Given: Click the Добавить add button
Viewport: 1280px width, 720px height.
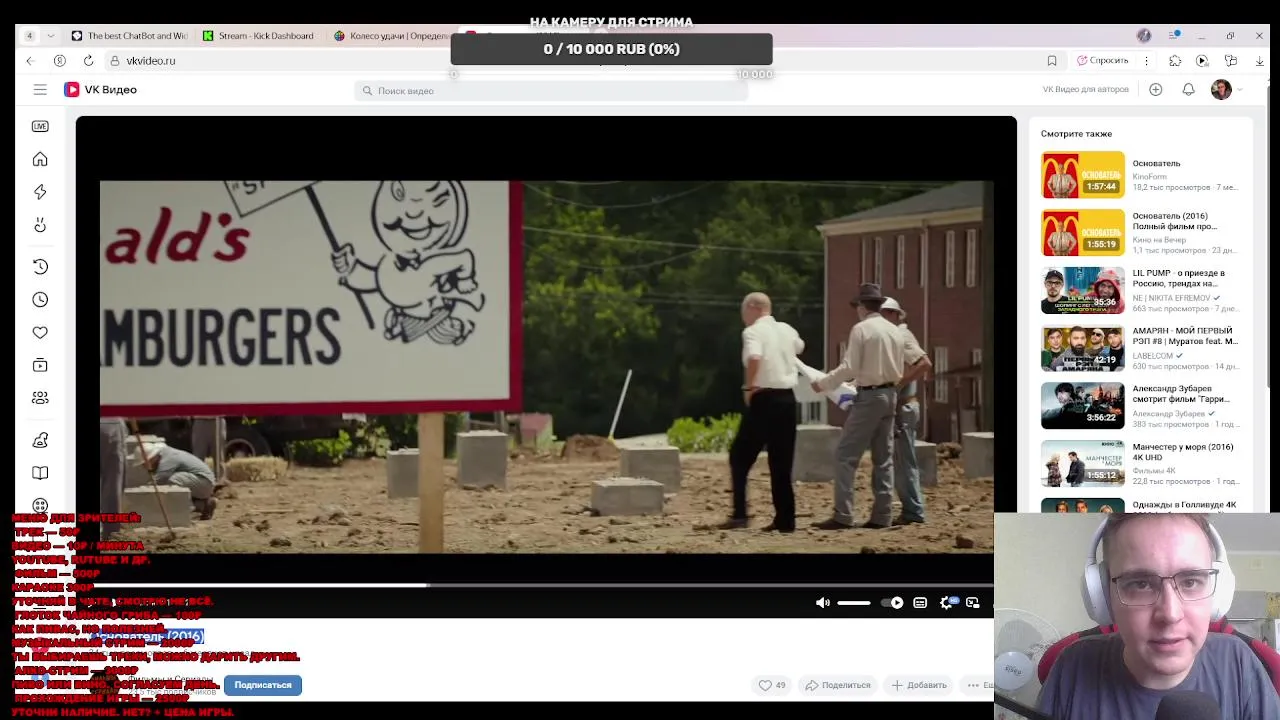Looking at the screenshot, I should click(919, 685).
